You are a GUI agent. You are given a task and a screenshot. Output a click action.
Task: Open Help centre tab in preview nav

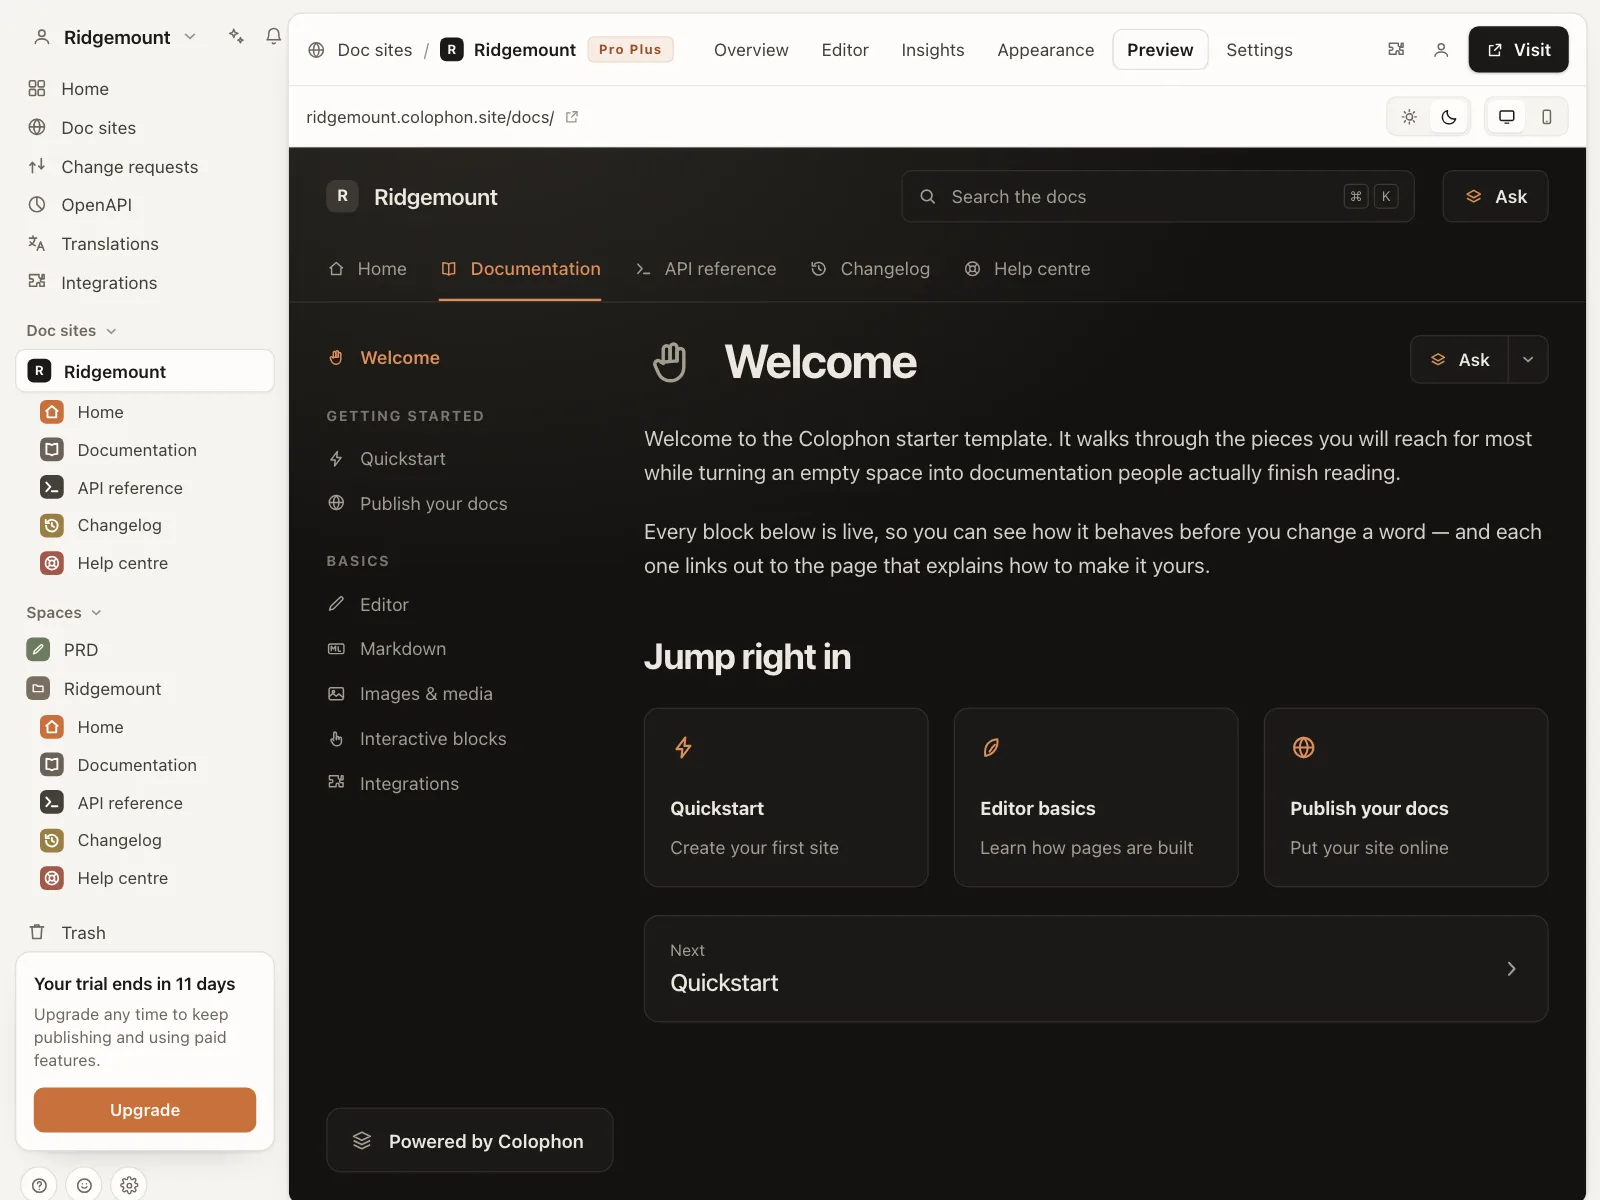tap(1027, 269)
